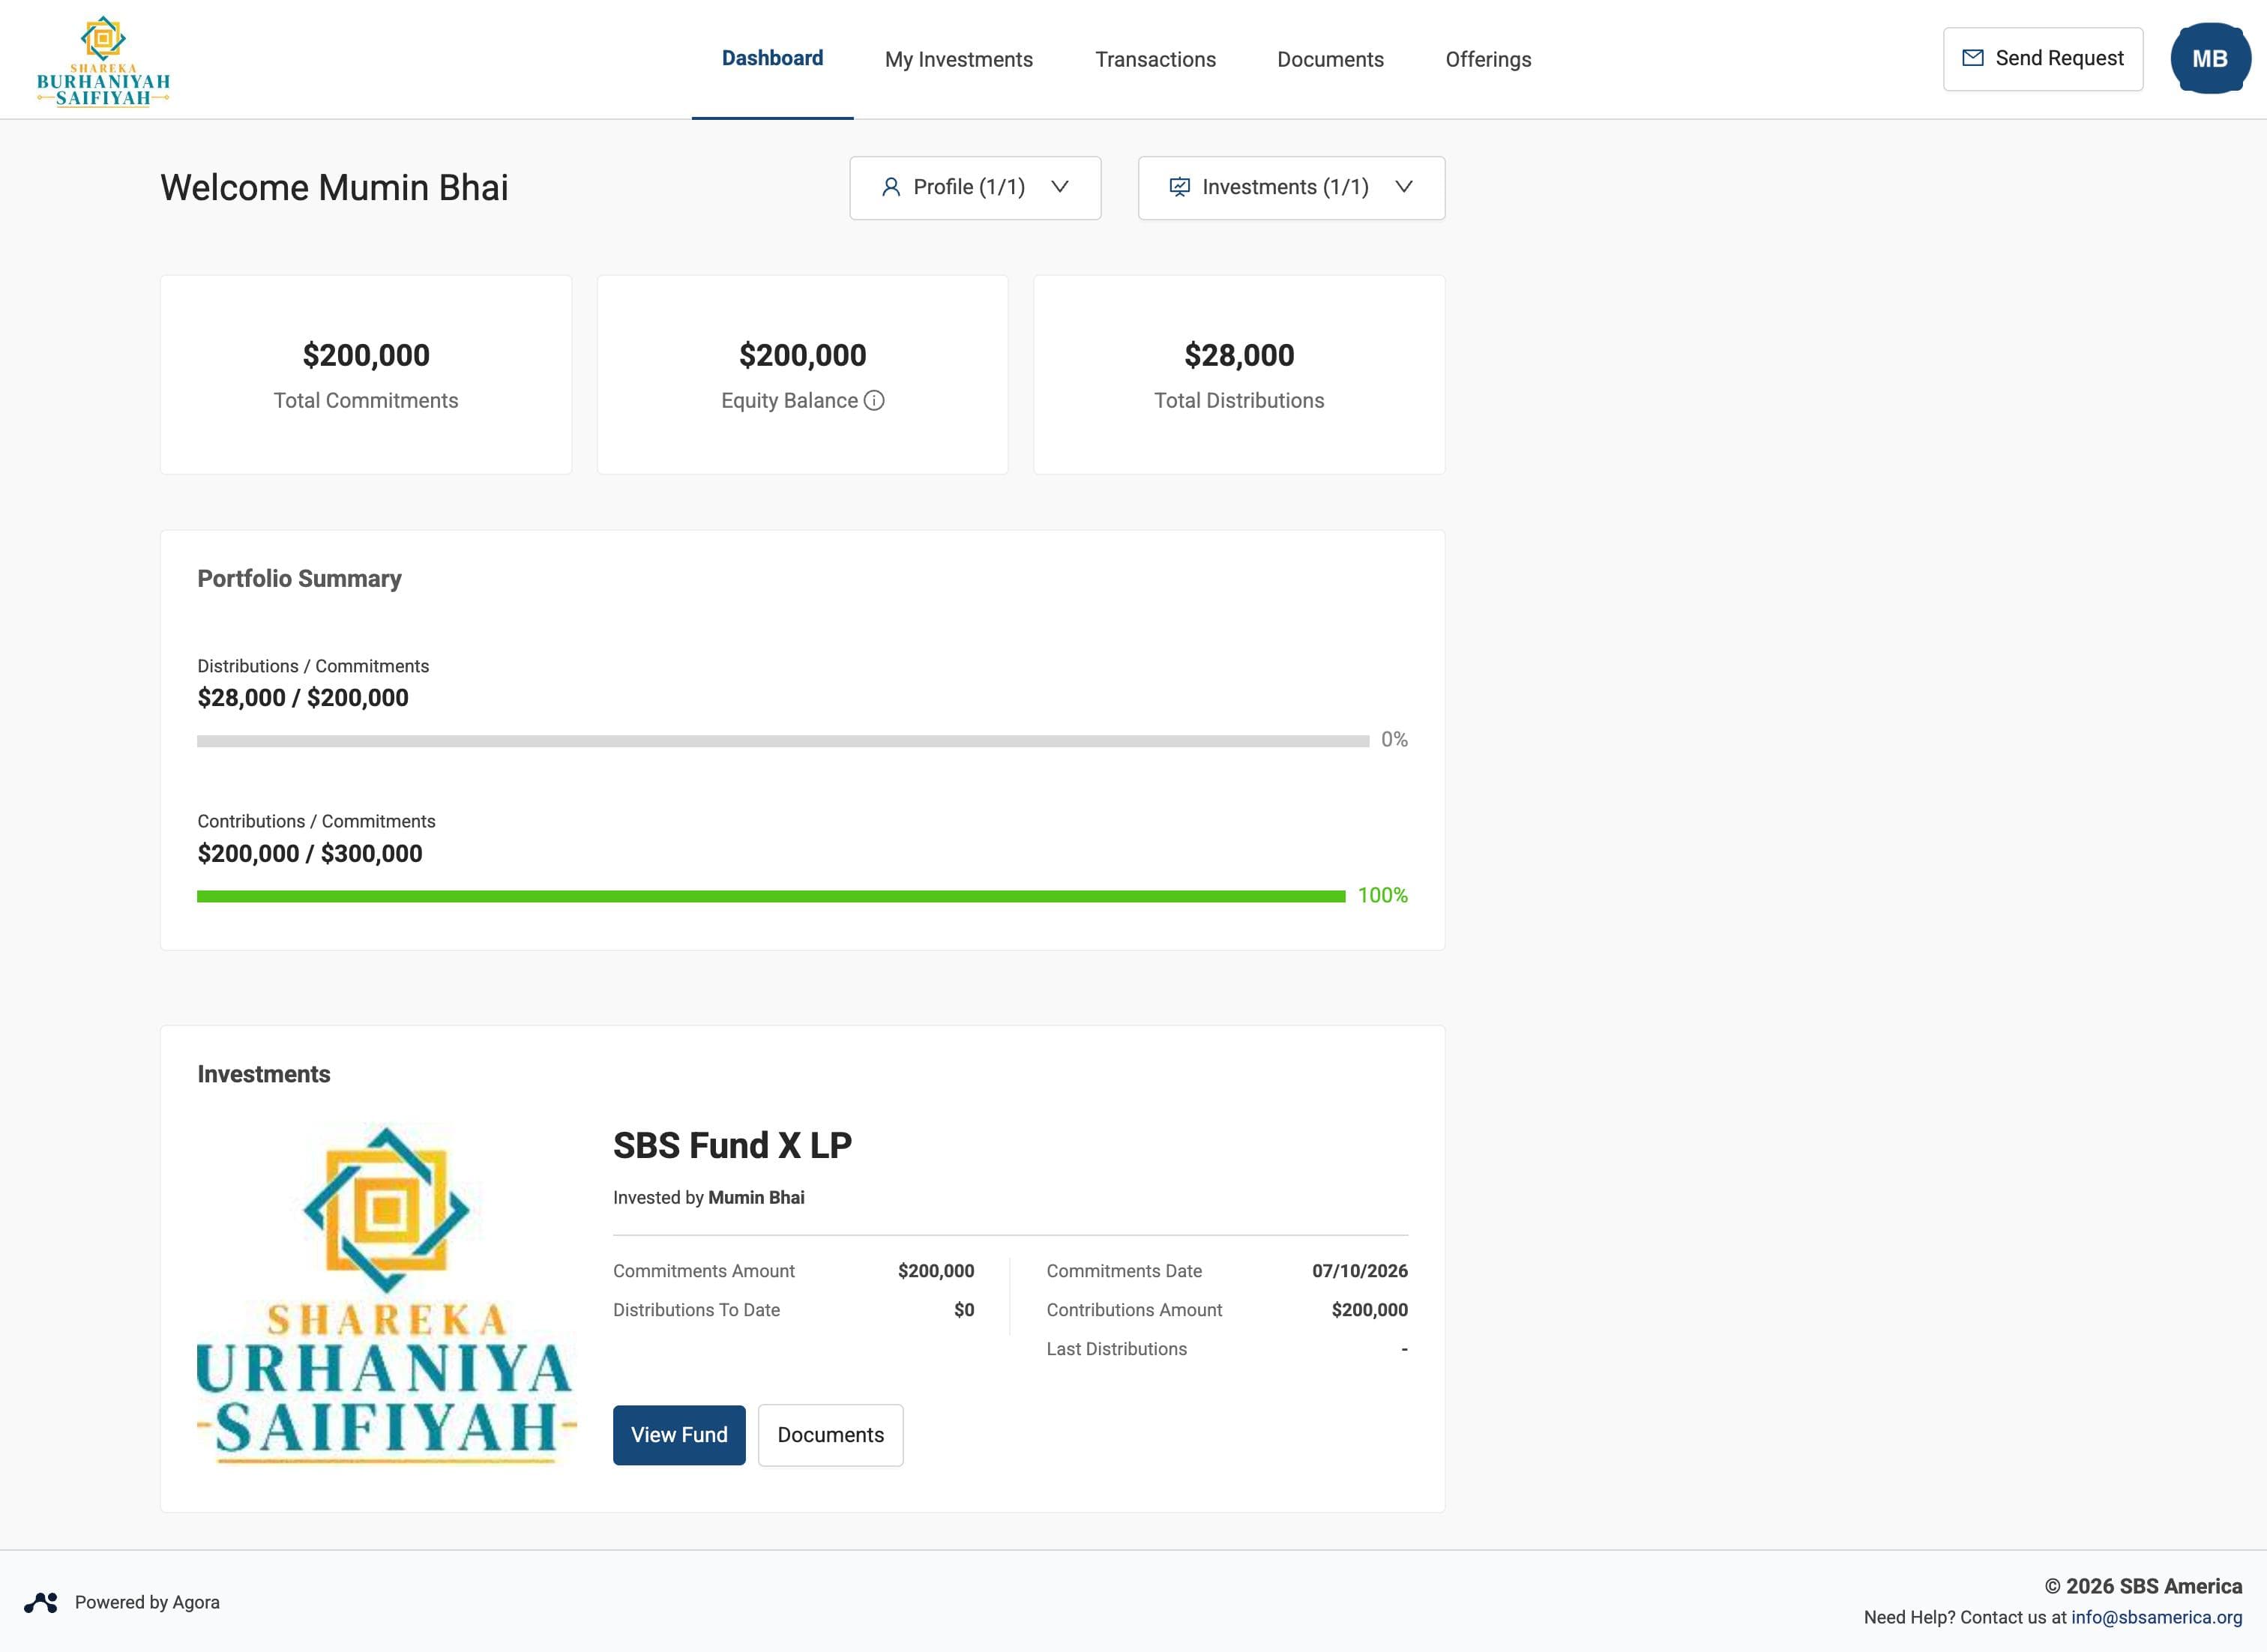Go to the Transactions tab

point(1155,59)
